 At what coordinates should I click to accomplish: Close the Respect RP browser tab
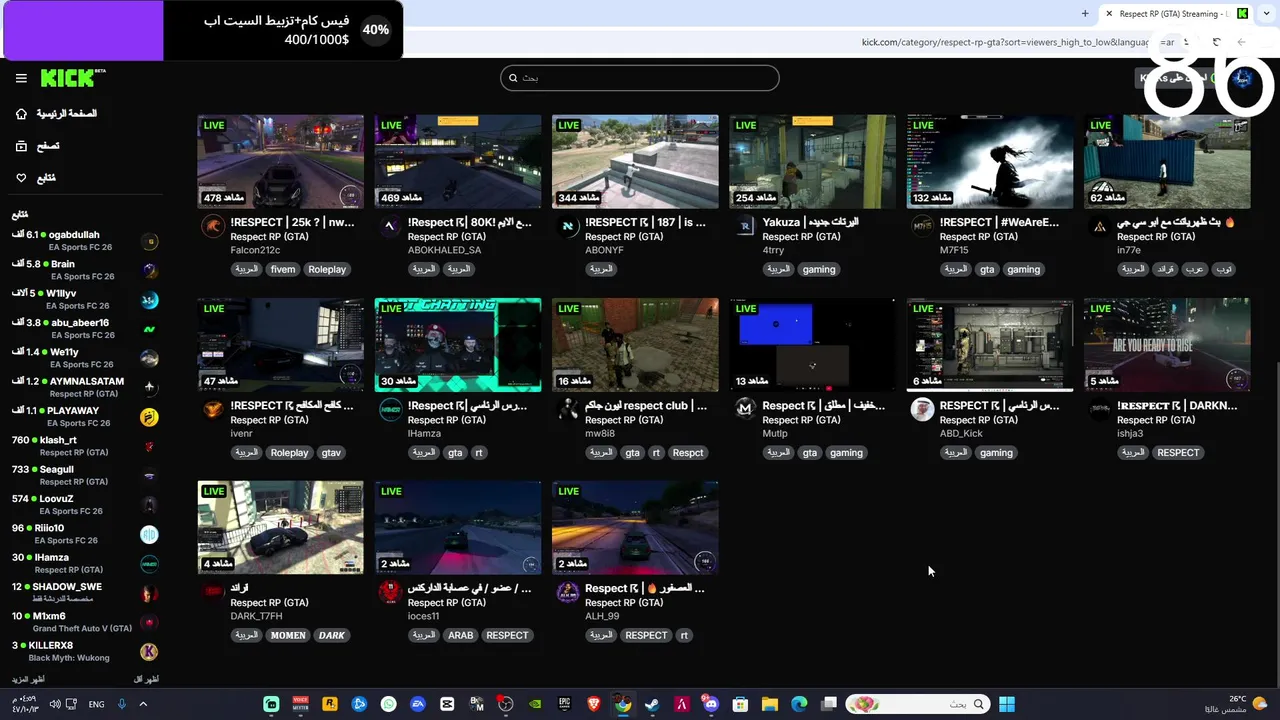(x=1109, y=14)
